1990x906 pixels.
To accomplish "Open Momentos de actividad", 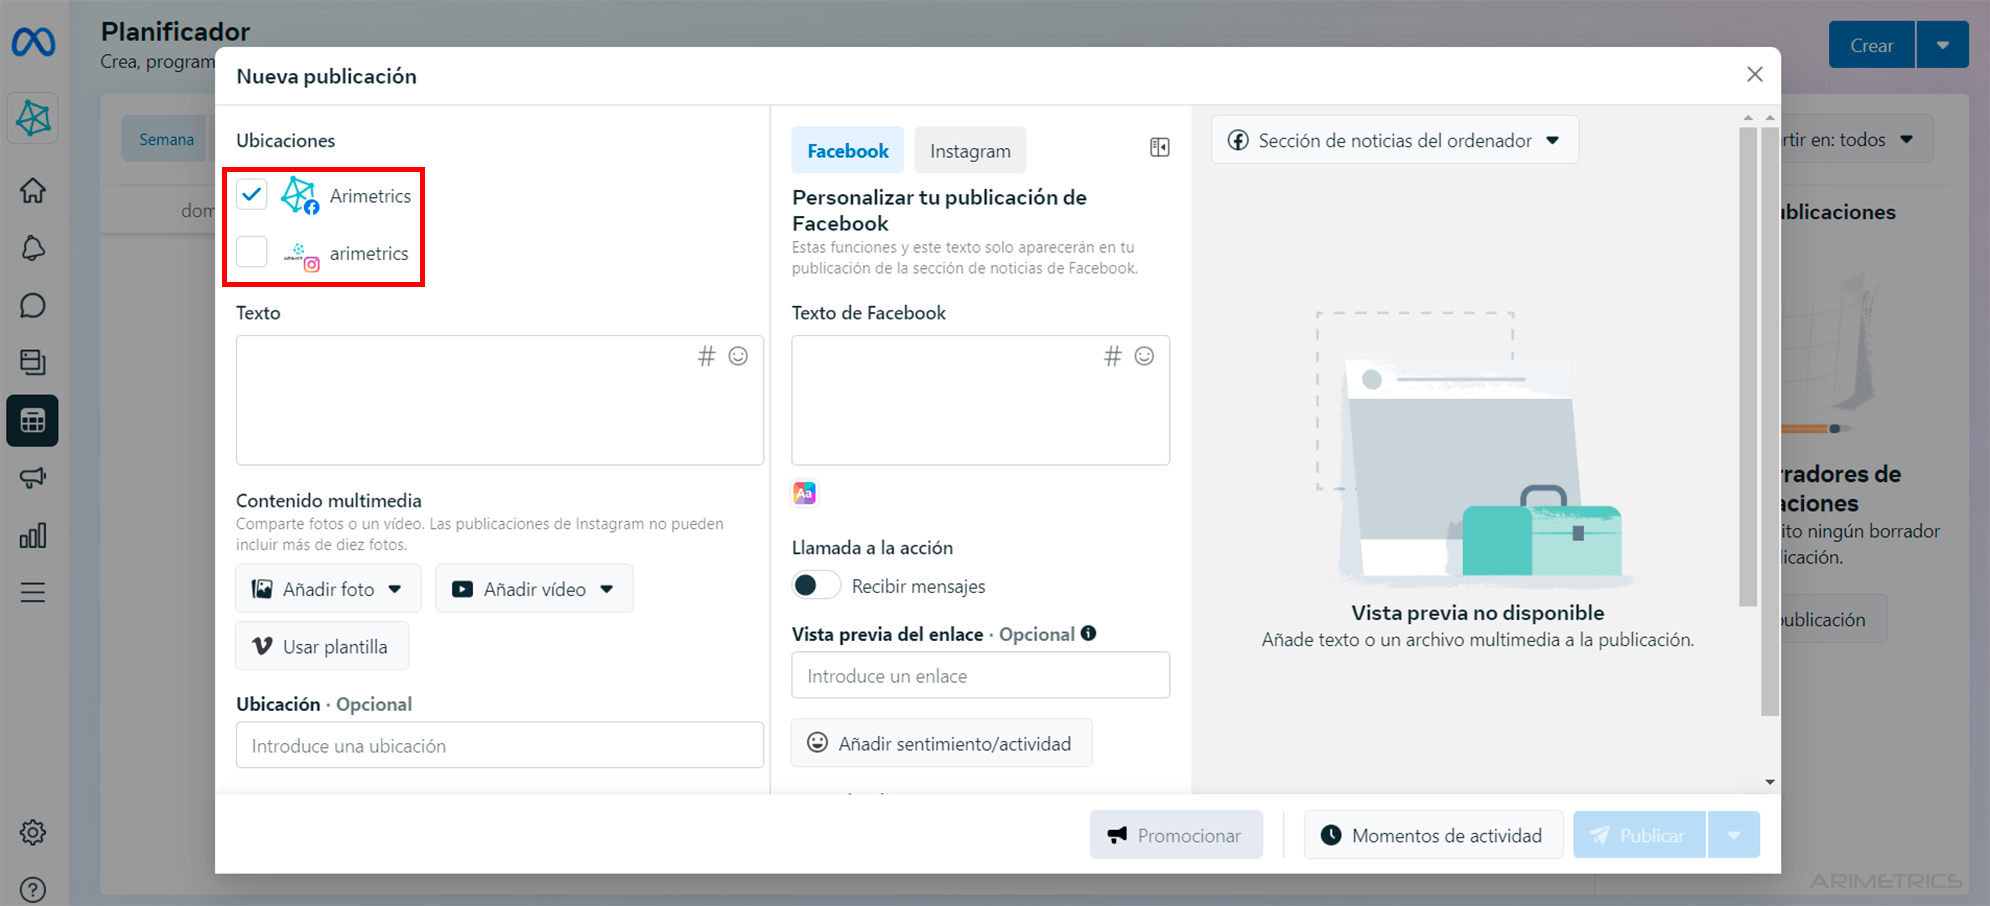I will point(1432,834).
